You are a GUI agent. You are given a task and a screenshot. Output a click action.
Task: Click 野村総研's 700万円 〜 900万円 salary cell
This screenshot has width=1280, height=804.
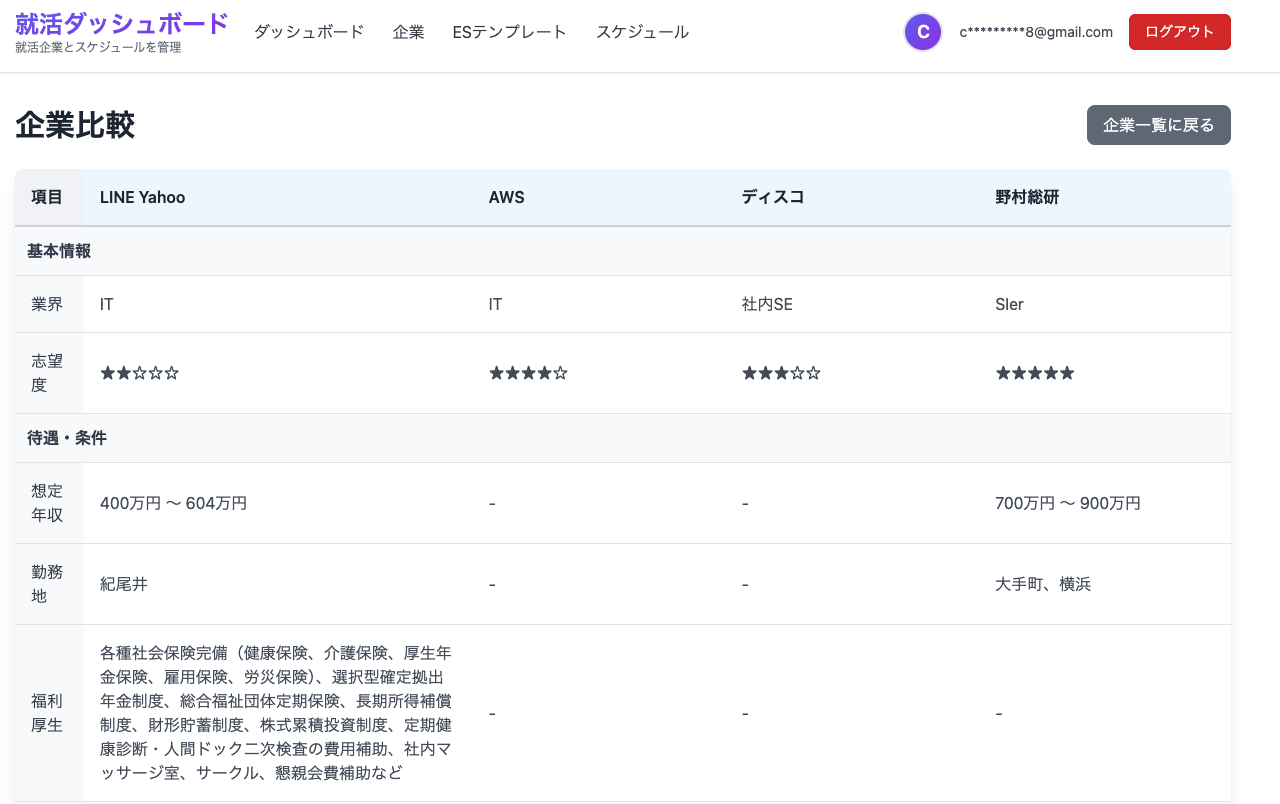coord(1067,503)
